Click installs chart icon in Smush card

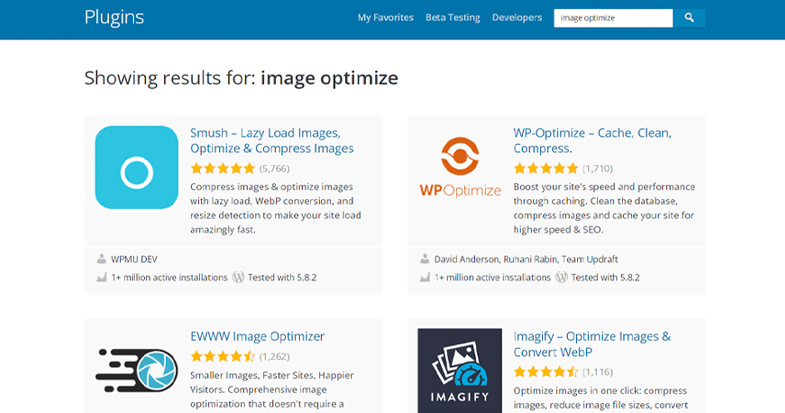(101, 277)
